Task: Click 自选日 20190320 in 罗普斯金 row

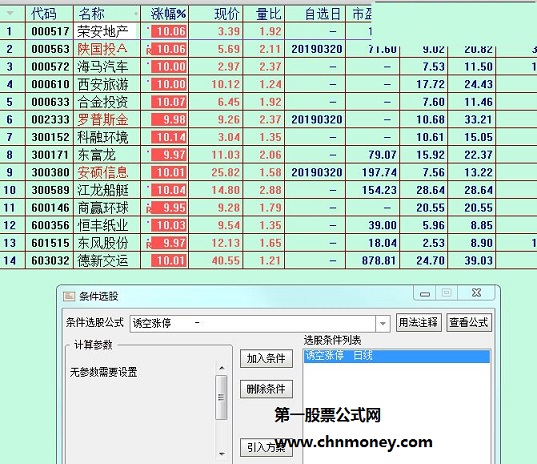Action: click(317, 120)
